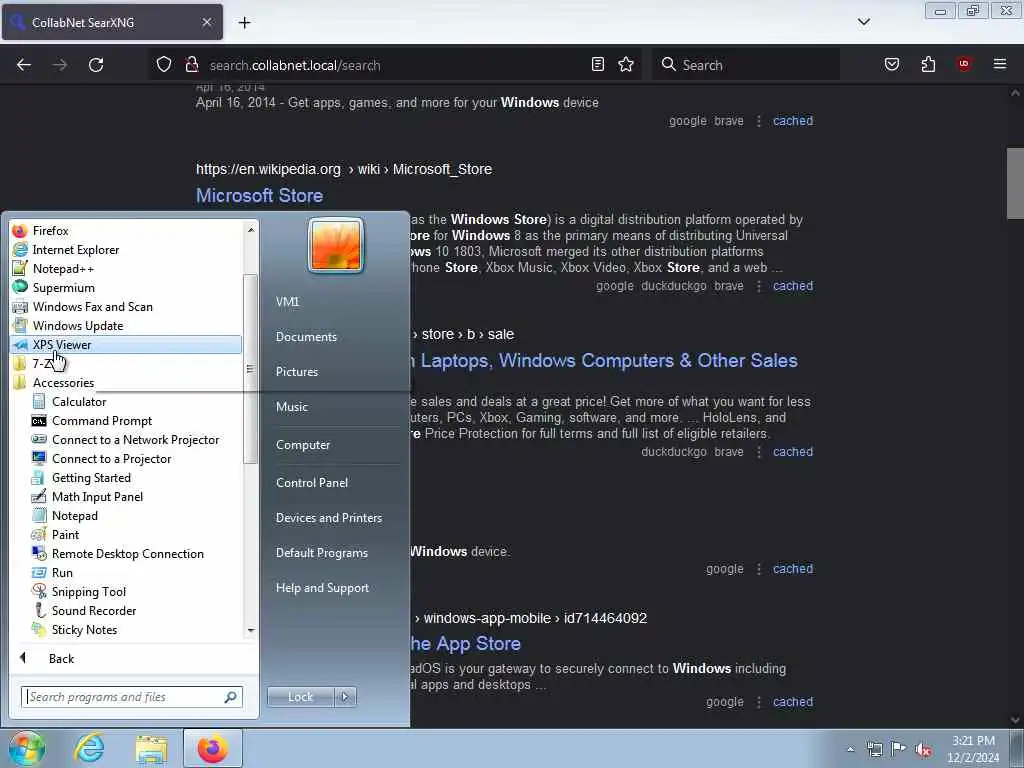Click the Search programs and files box
The width and height of the screenshot is (1024, 768).
click(x=131, y=697)
